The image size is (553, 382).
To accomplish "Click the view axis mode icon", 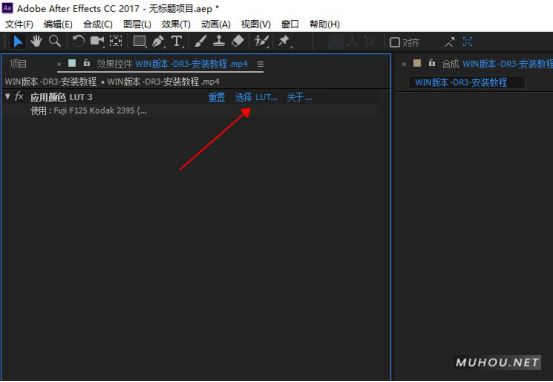I will [x=370, y=42].
